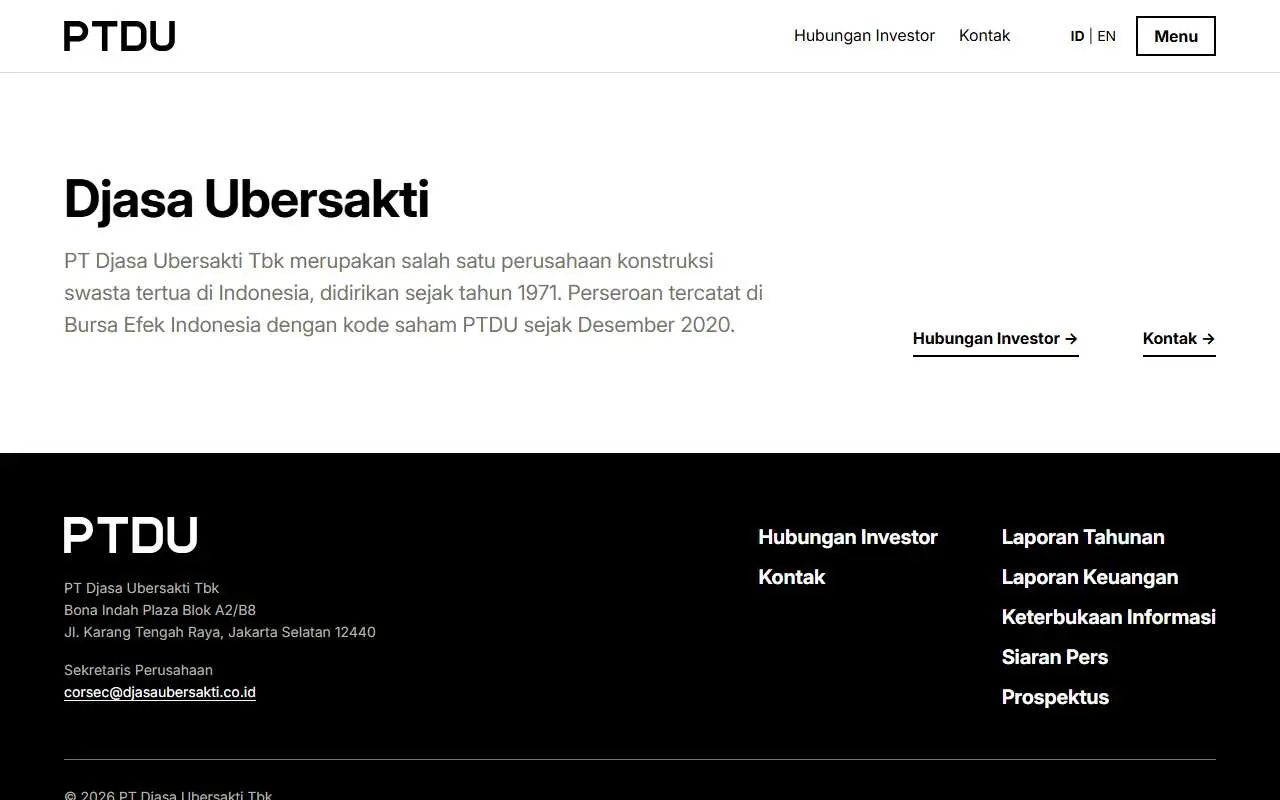Open the Menu button
Image resolution: width=1280 pixels, height=800 pixels.
coord(1176,36)
